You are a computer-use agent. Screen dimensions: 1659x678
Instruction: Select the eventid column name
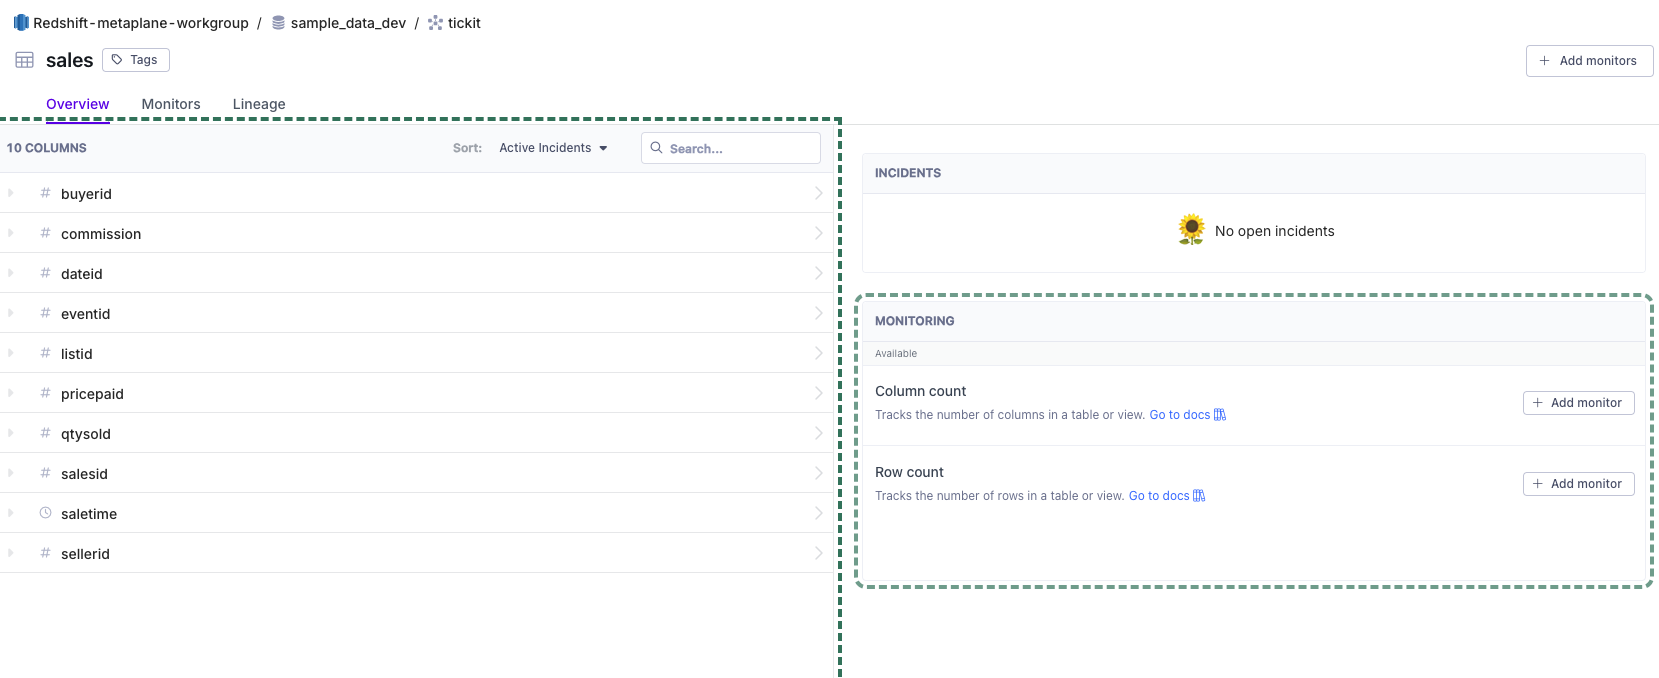point(85,314)
